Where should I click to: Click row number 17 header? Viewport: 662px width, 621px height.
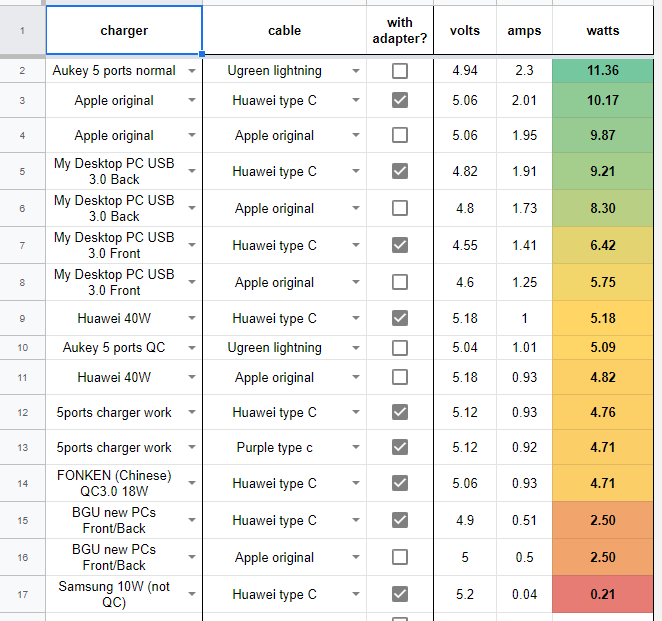pos(22,595)
